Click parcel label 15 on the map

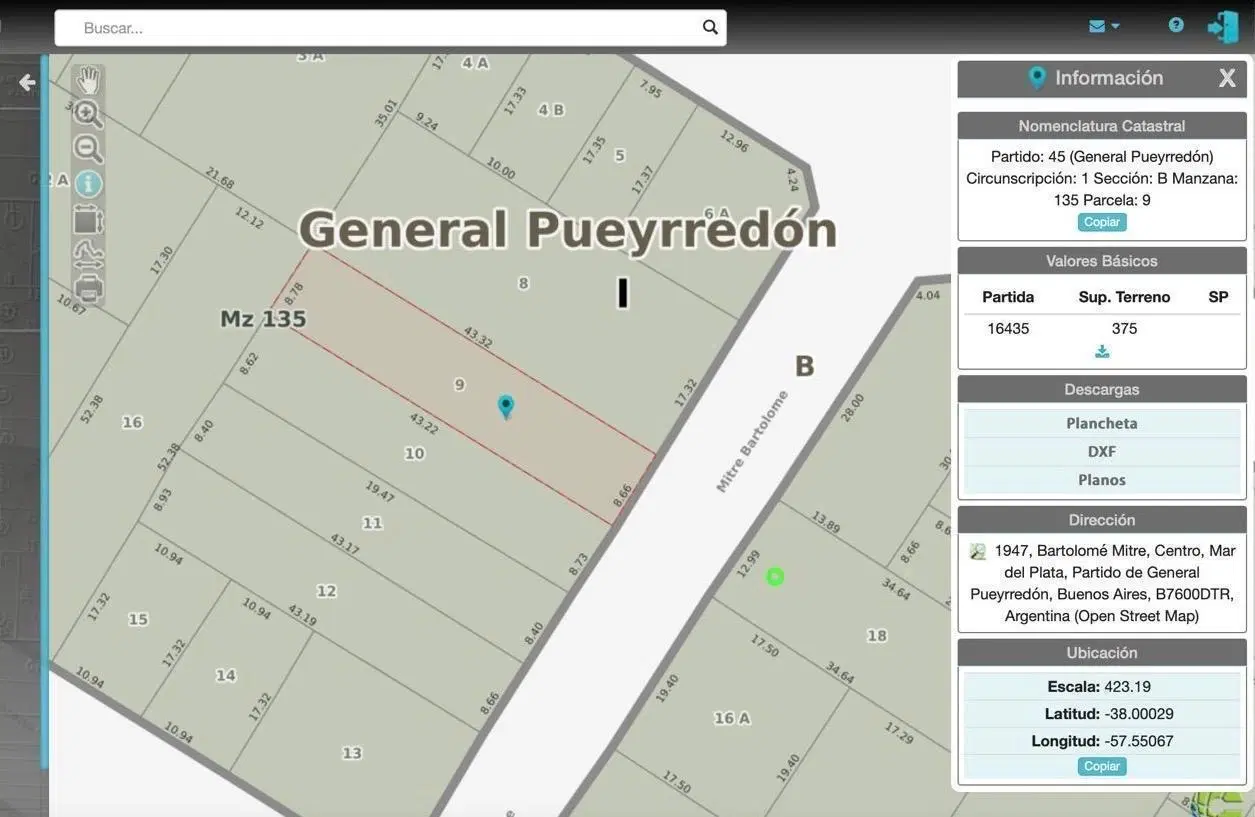click(138, 619)
